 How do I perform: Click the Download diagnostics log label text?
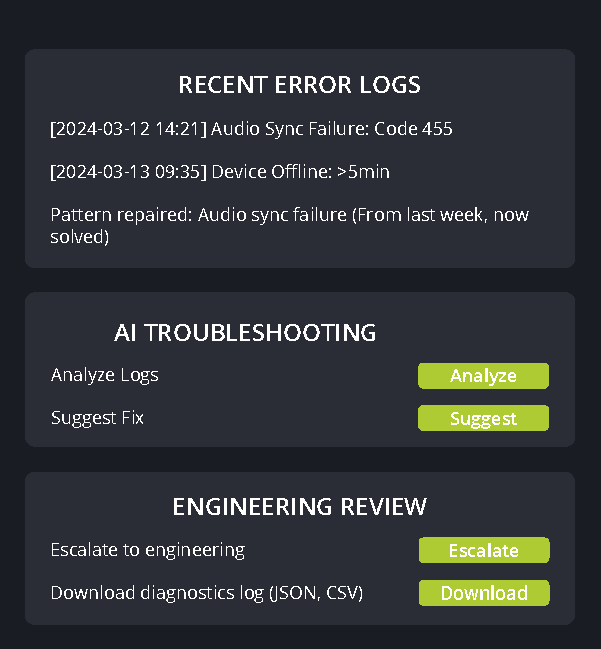[x=158, y=593]
